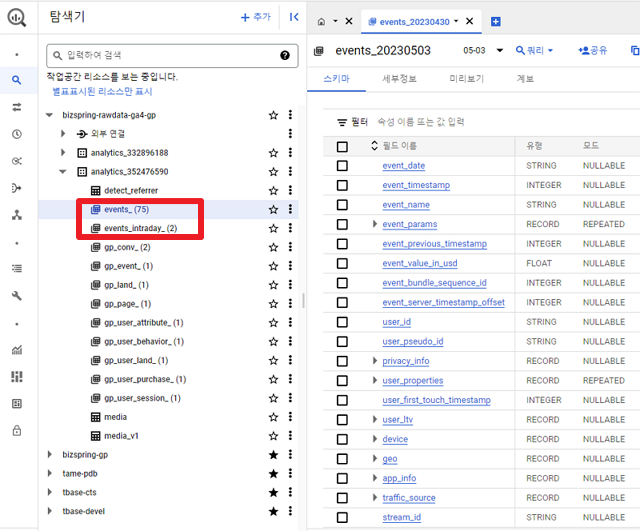Select all fields header checkbox
This screenshot has height=531, width=640.
coord(342,147)
